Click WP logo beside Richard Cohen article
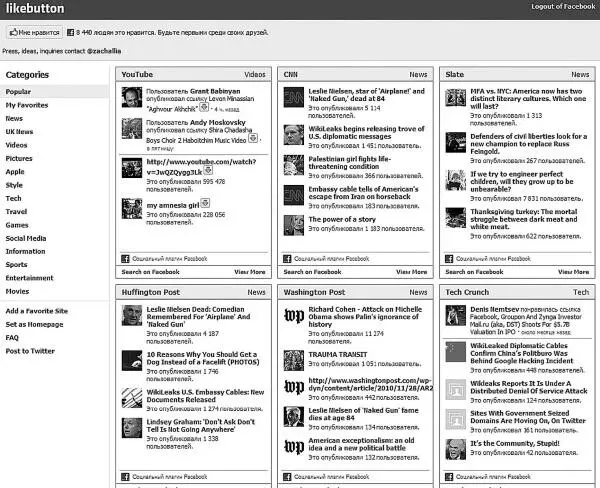Viewport: 600px width, 488px height. coord(293,315)
